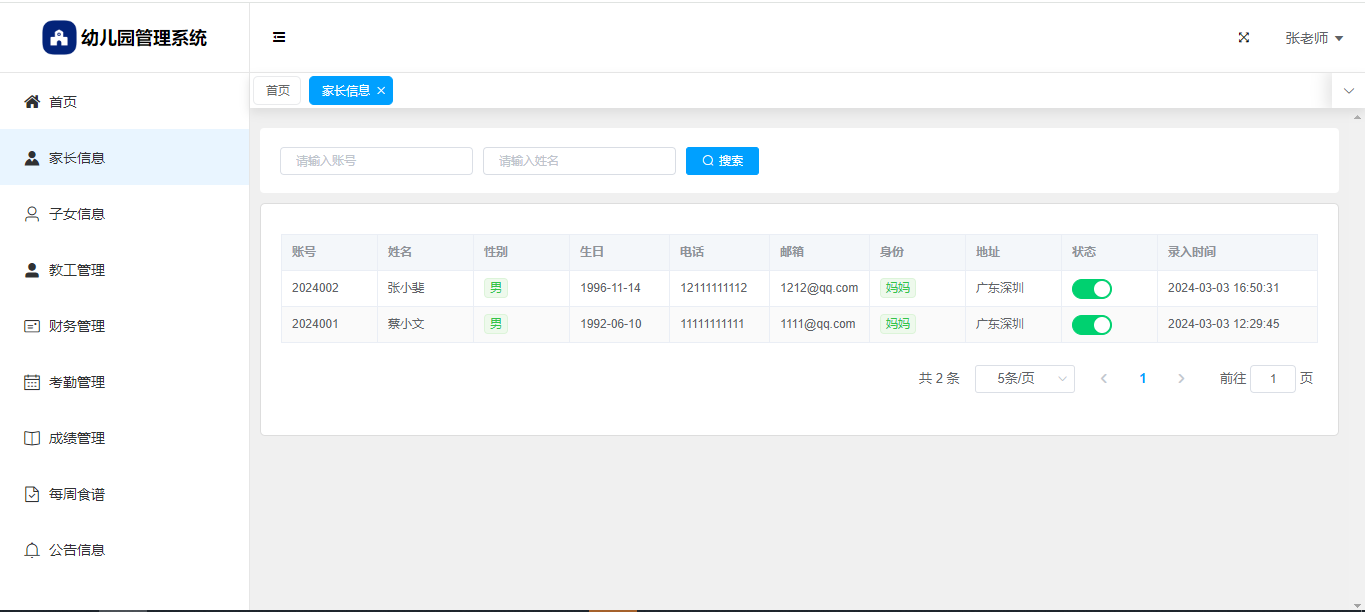1365x612 pixels.
Task: Click the wallet icon for 财务管理
Action: click(32, 326)
